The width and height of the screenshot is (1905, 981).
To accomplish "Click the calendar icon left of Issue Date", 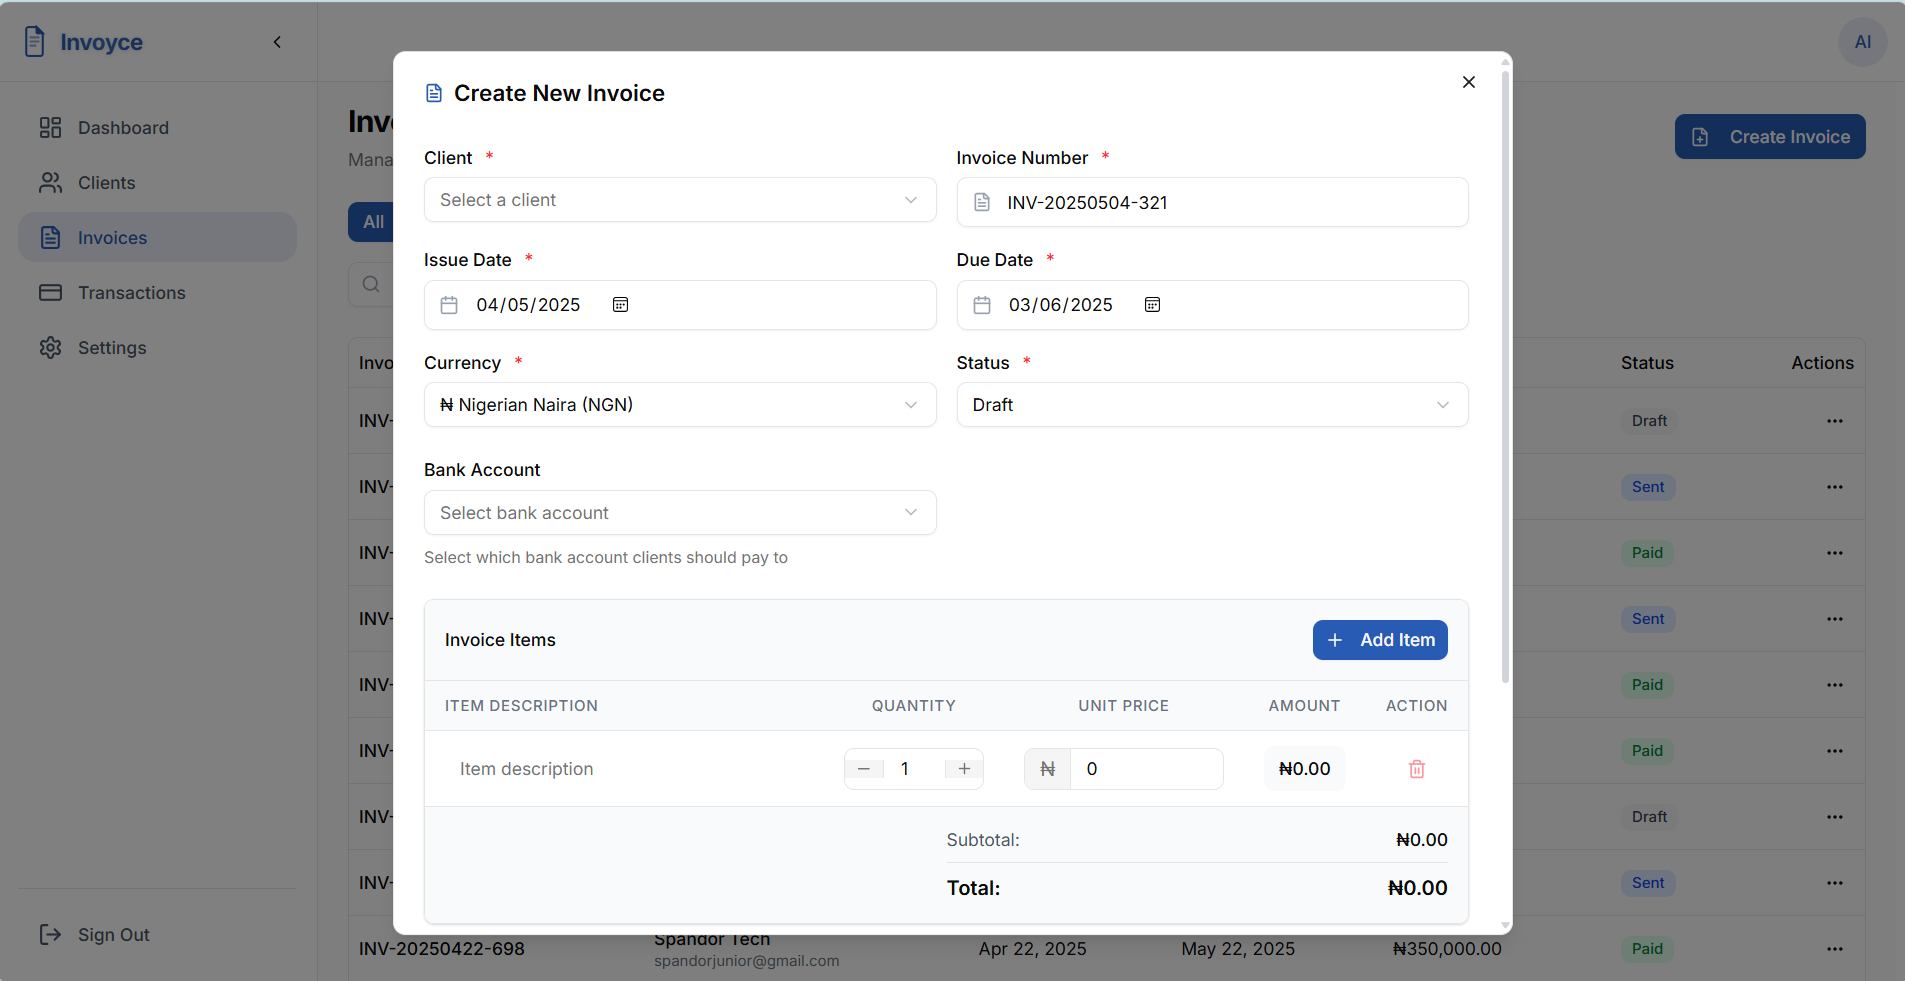I will pyautogui.click(x=449, y=305).
